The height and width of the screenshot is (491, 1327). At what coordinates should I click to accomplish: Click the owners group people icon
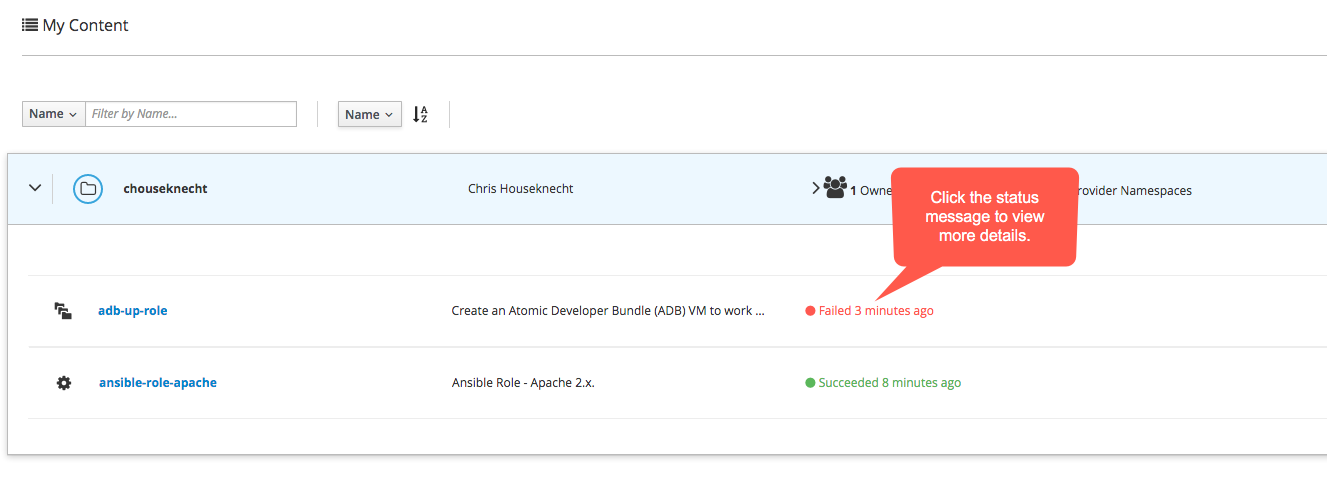click(835, 187)
